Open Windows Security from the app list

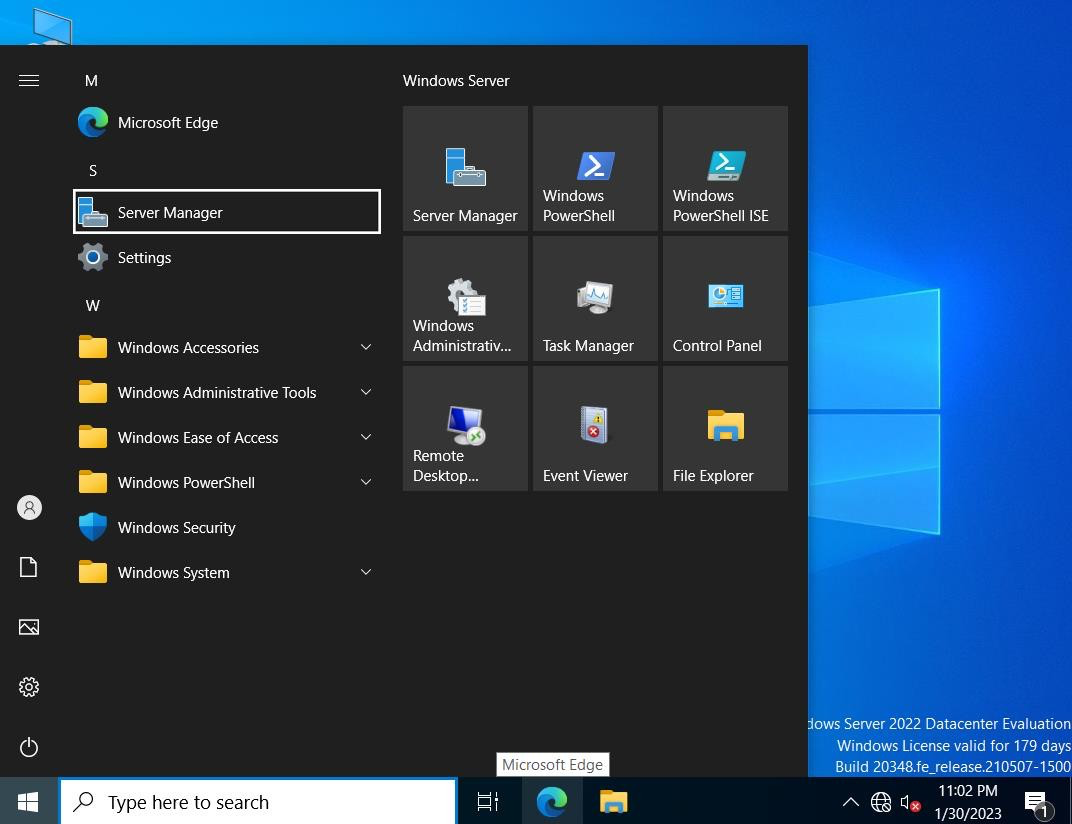click(226, 527)
